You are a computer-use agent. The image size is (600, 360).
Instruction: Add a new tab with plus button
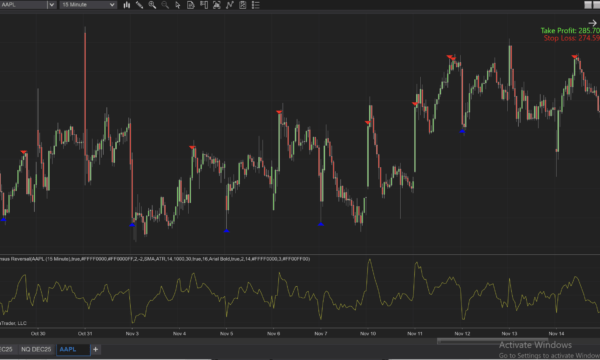click(96, 349)
